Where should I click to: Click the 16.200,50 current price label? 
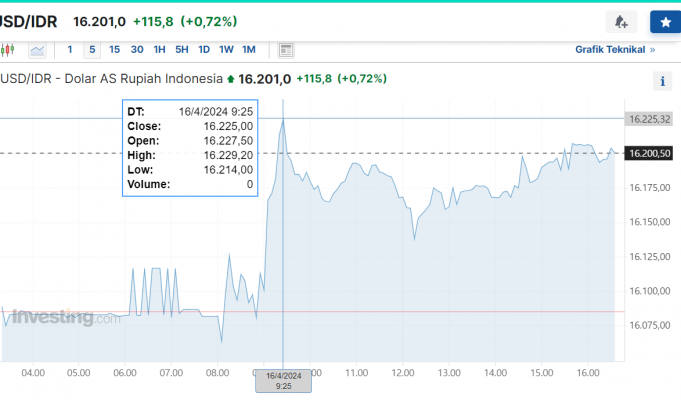pos(650,153)
